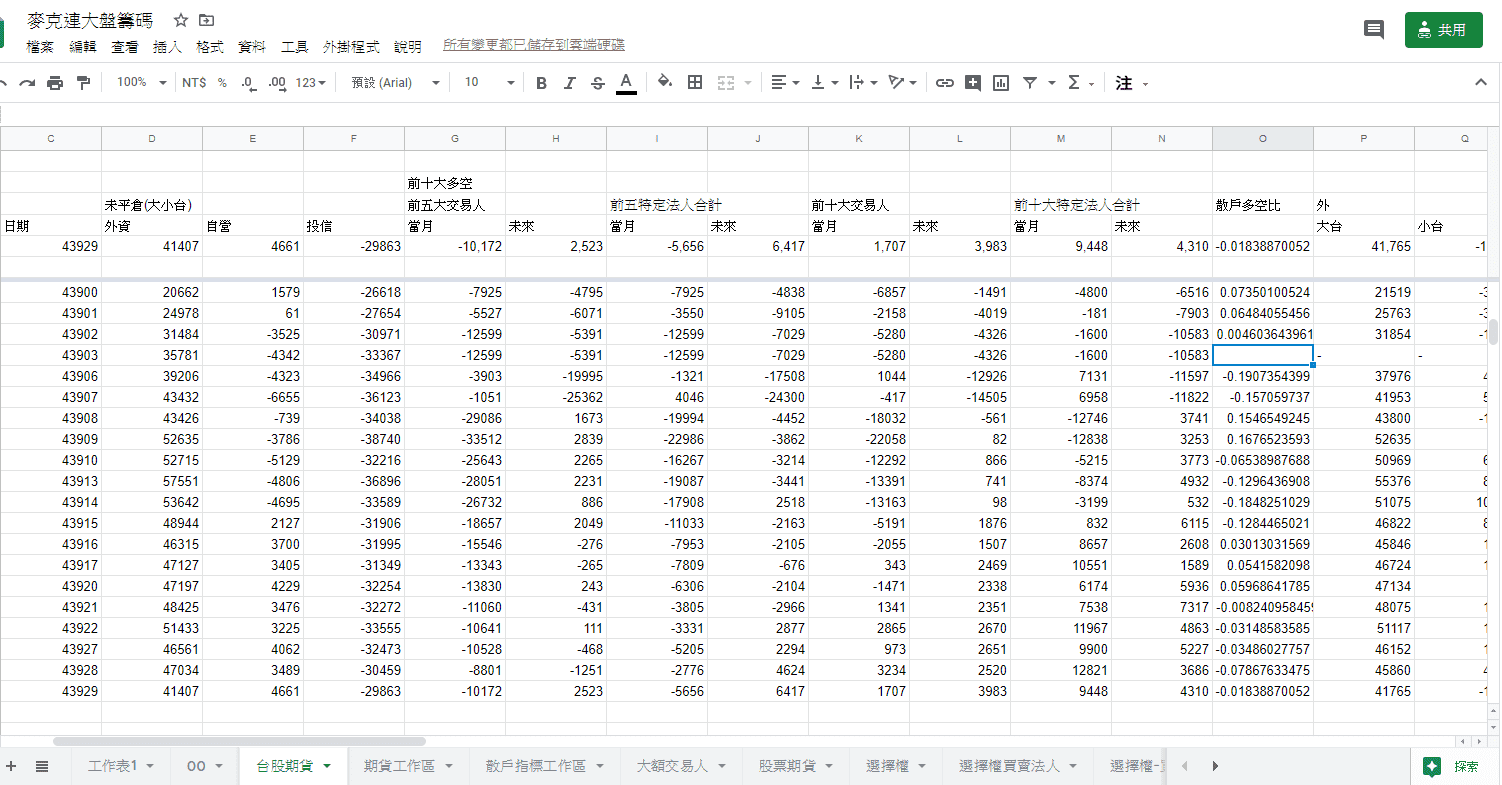Image resolution: width=1502 pixels, height=785 pixels.
Task: Open the comment history icon
Action: [x=1374, y=30]
